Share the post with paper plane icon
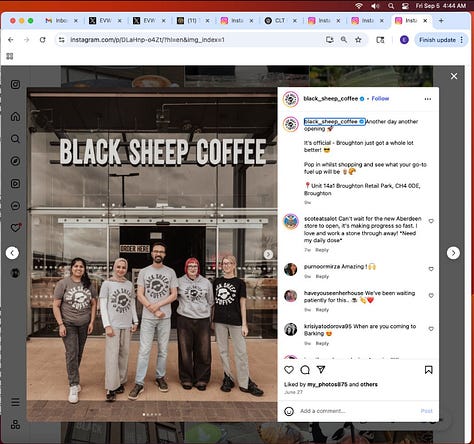The height and width of the screenshot is (444, 474). pyautogui.click(x=321, y=370)
